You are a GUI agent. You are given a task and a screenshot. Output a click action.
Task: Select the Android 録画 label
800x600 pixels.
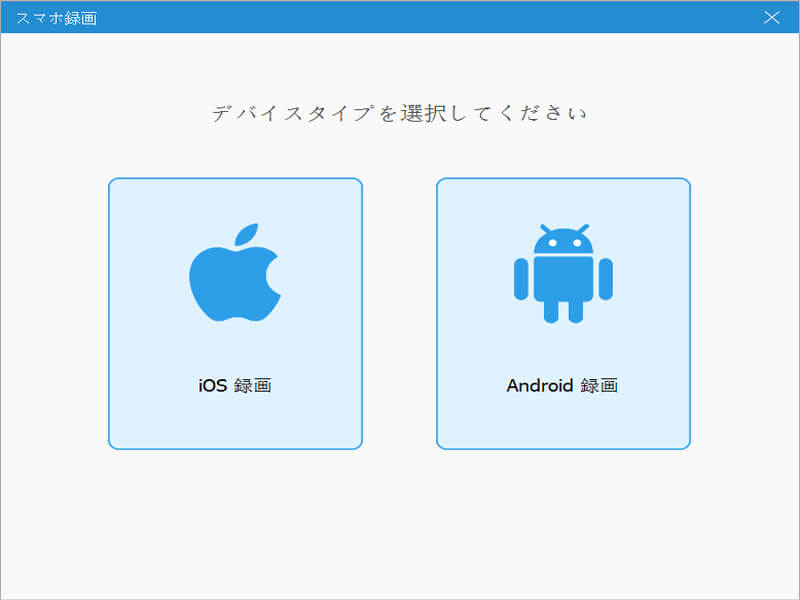(562, 385)
